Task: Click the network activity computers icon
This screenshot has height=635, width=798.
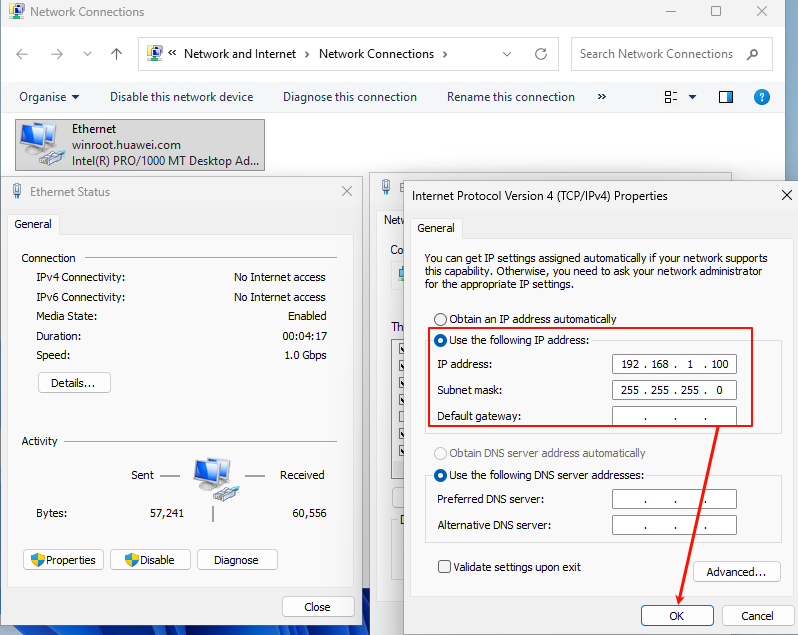Action: 216,478
